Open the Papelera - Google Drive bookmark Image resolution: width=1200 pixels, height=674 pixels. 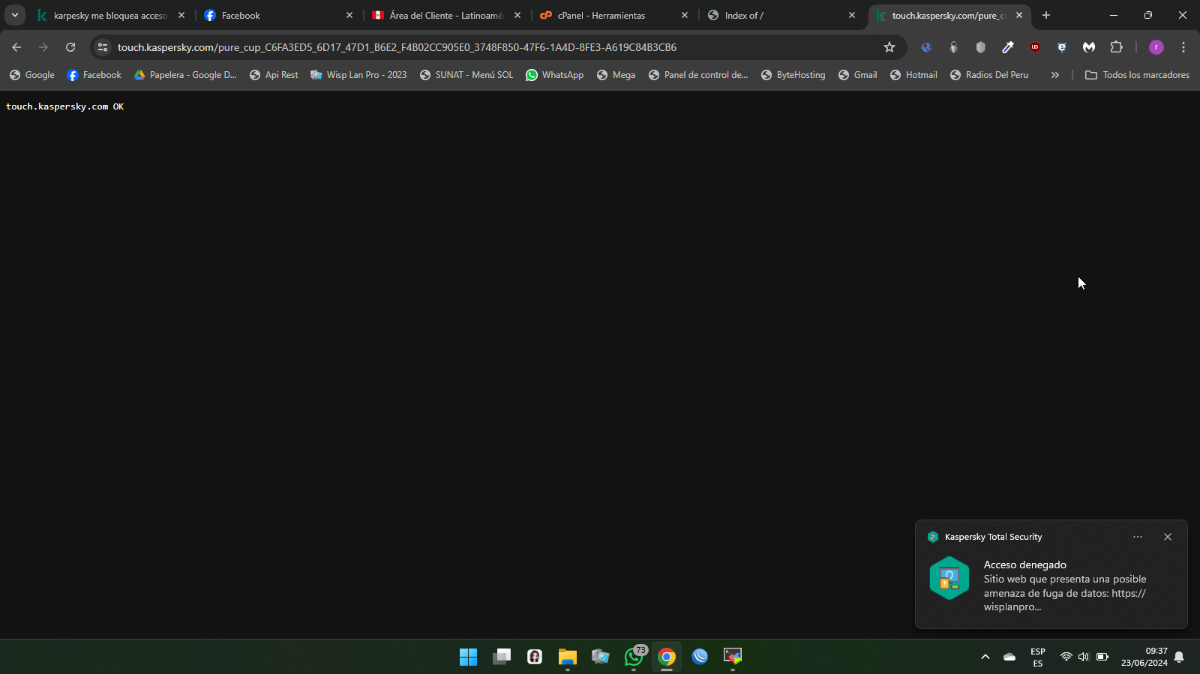tap(185, 75)
